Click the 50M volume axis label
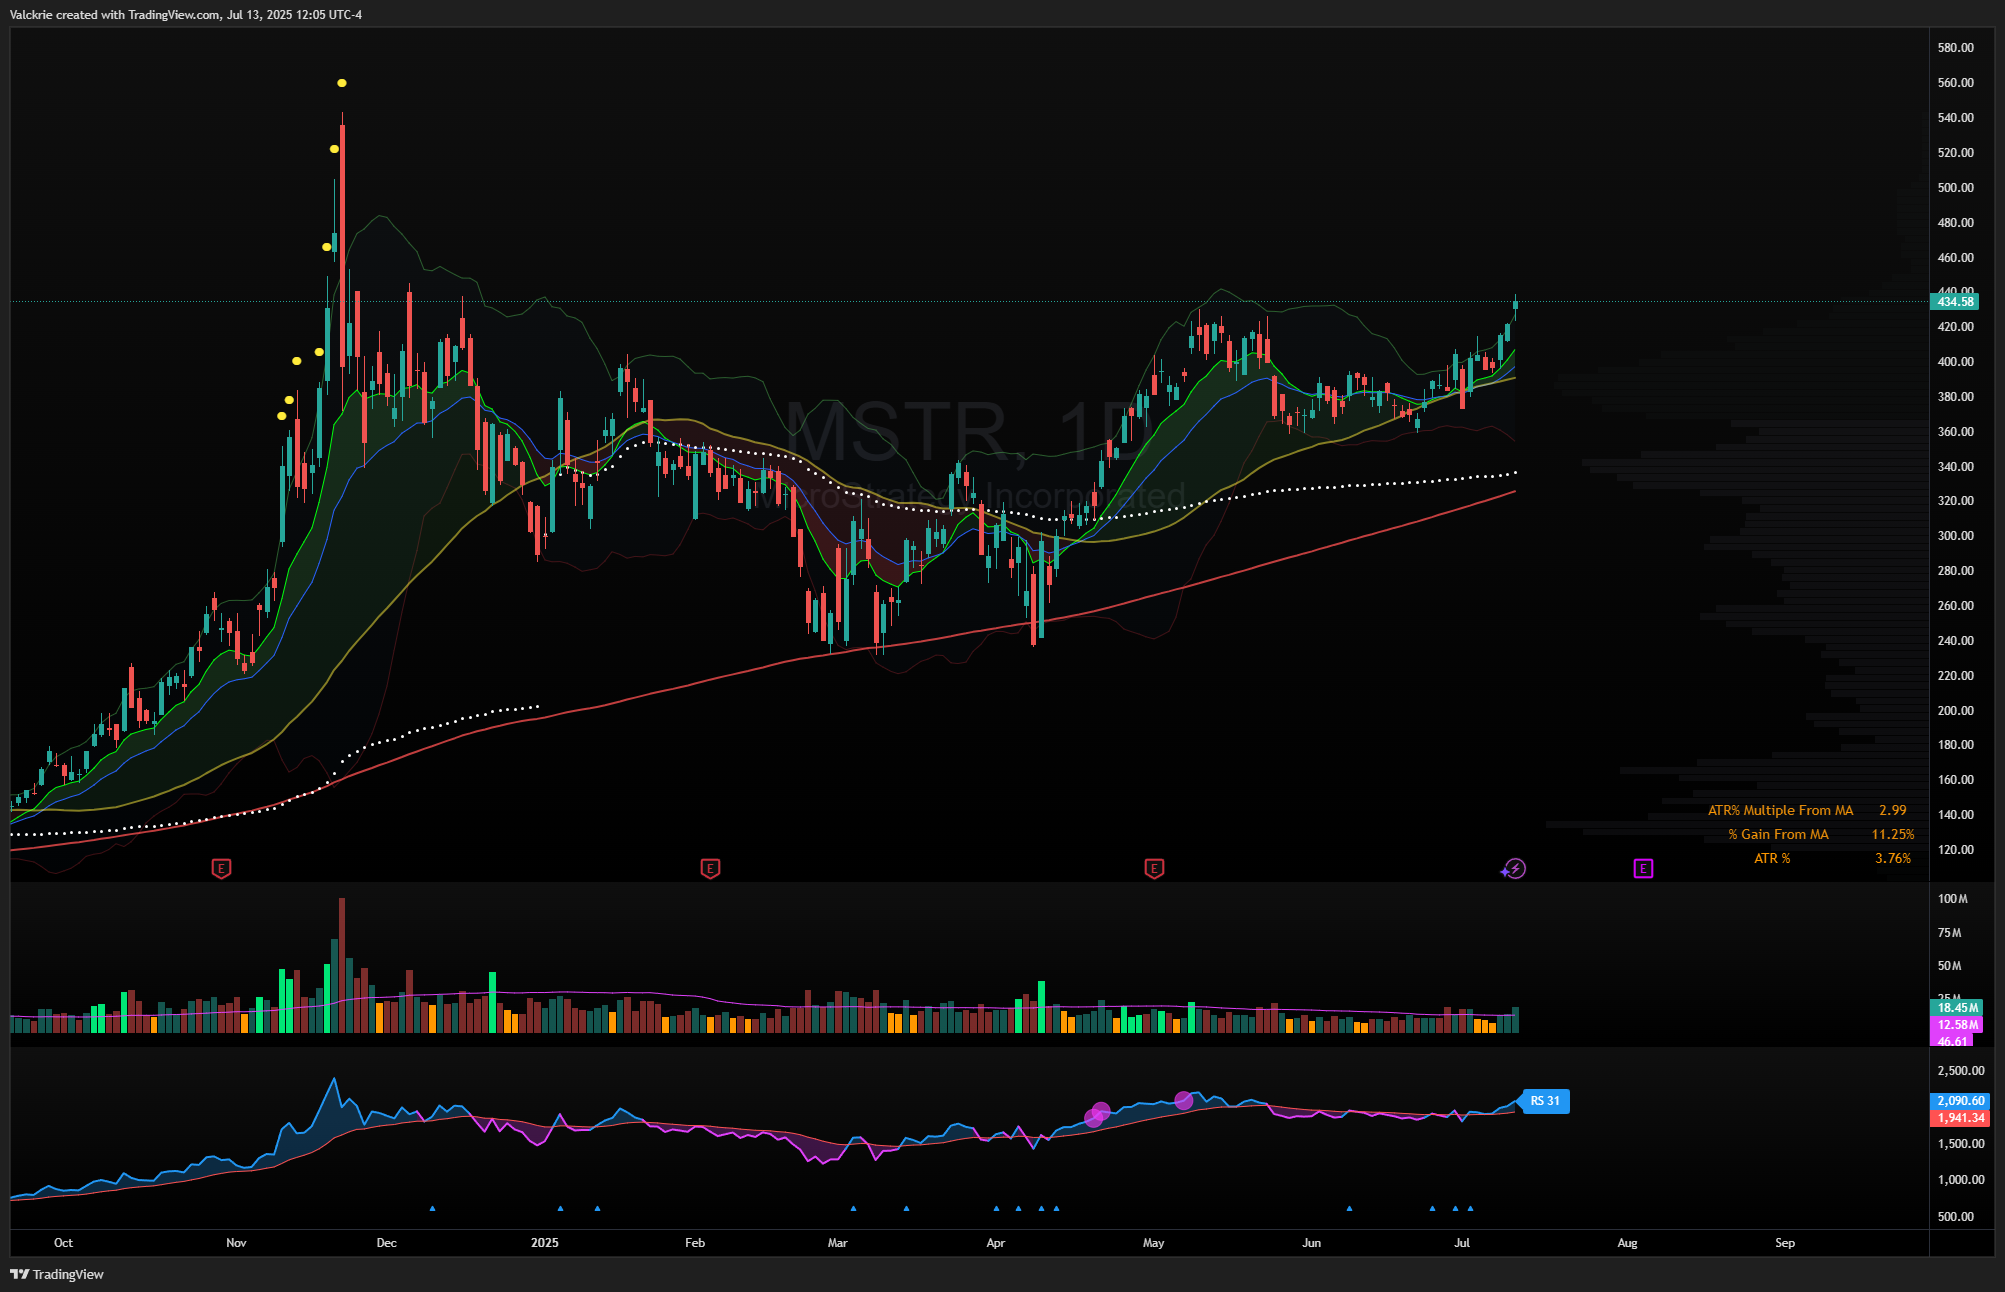2005x1292 pixels. coord(1949,965)
